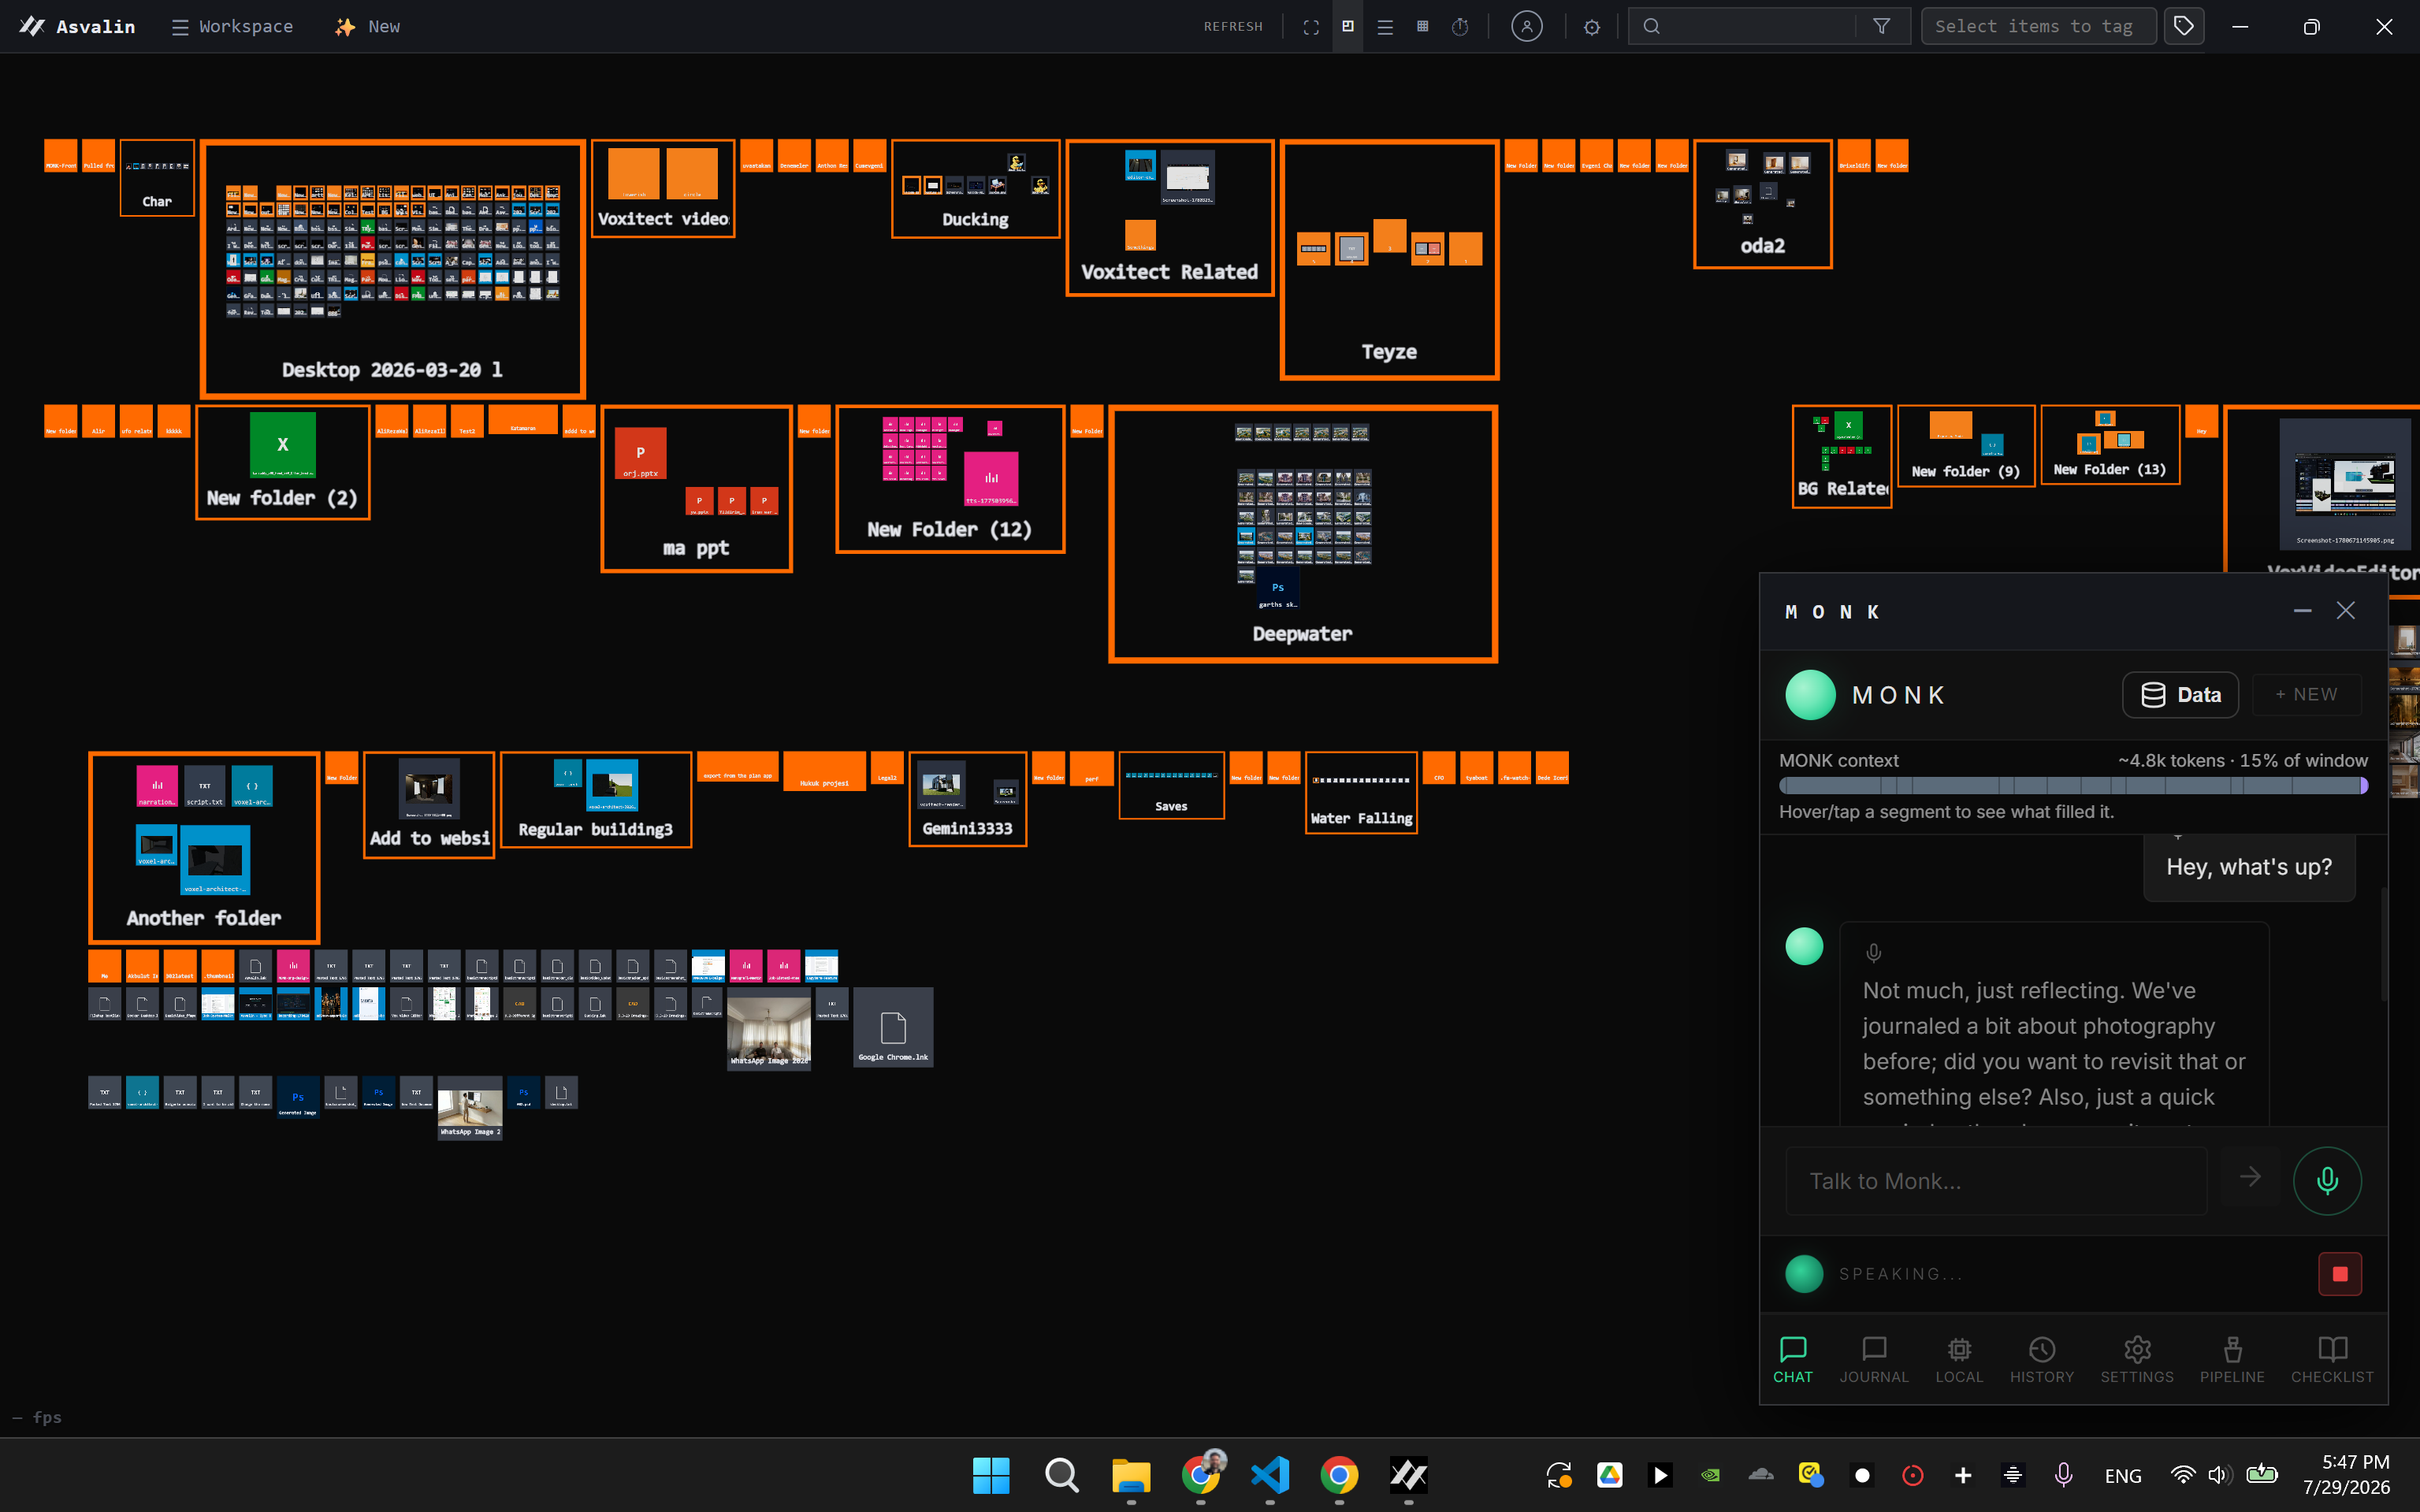Open the 'Desktop 2026-03-20 1' folder

pos(392,269)
